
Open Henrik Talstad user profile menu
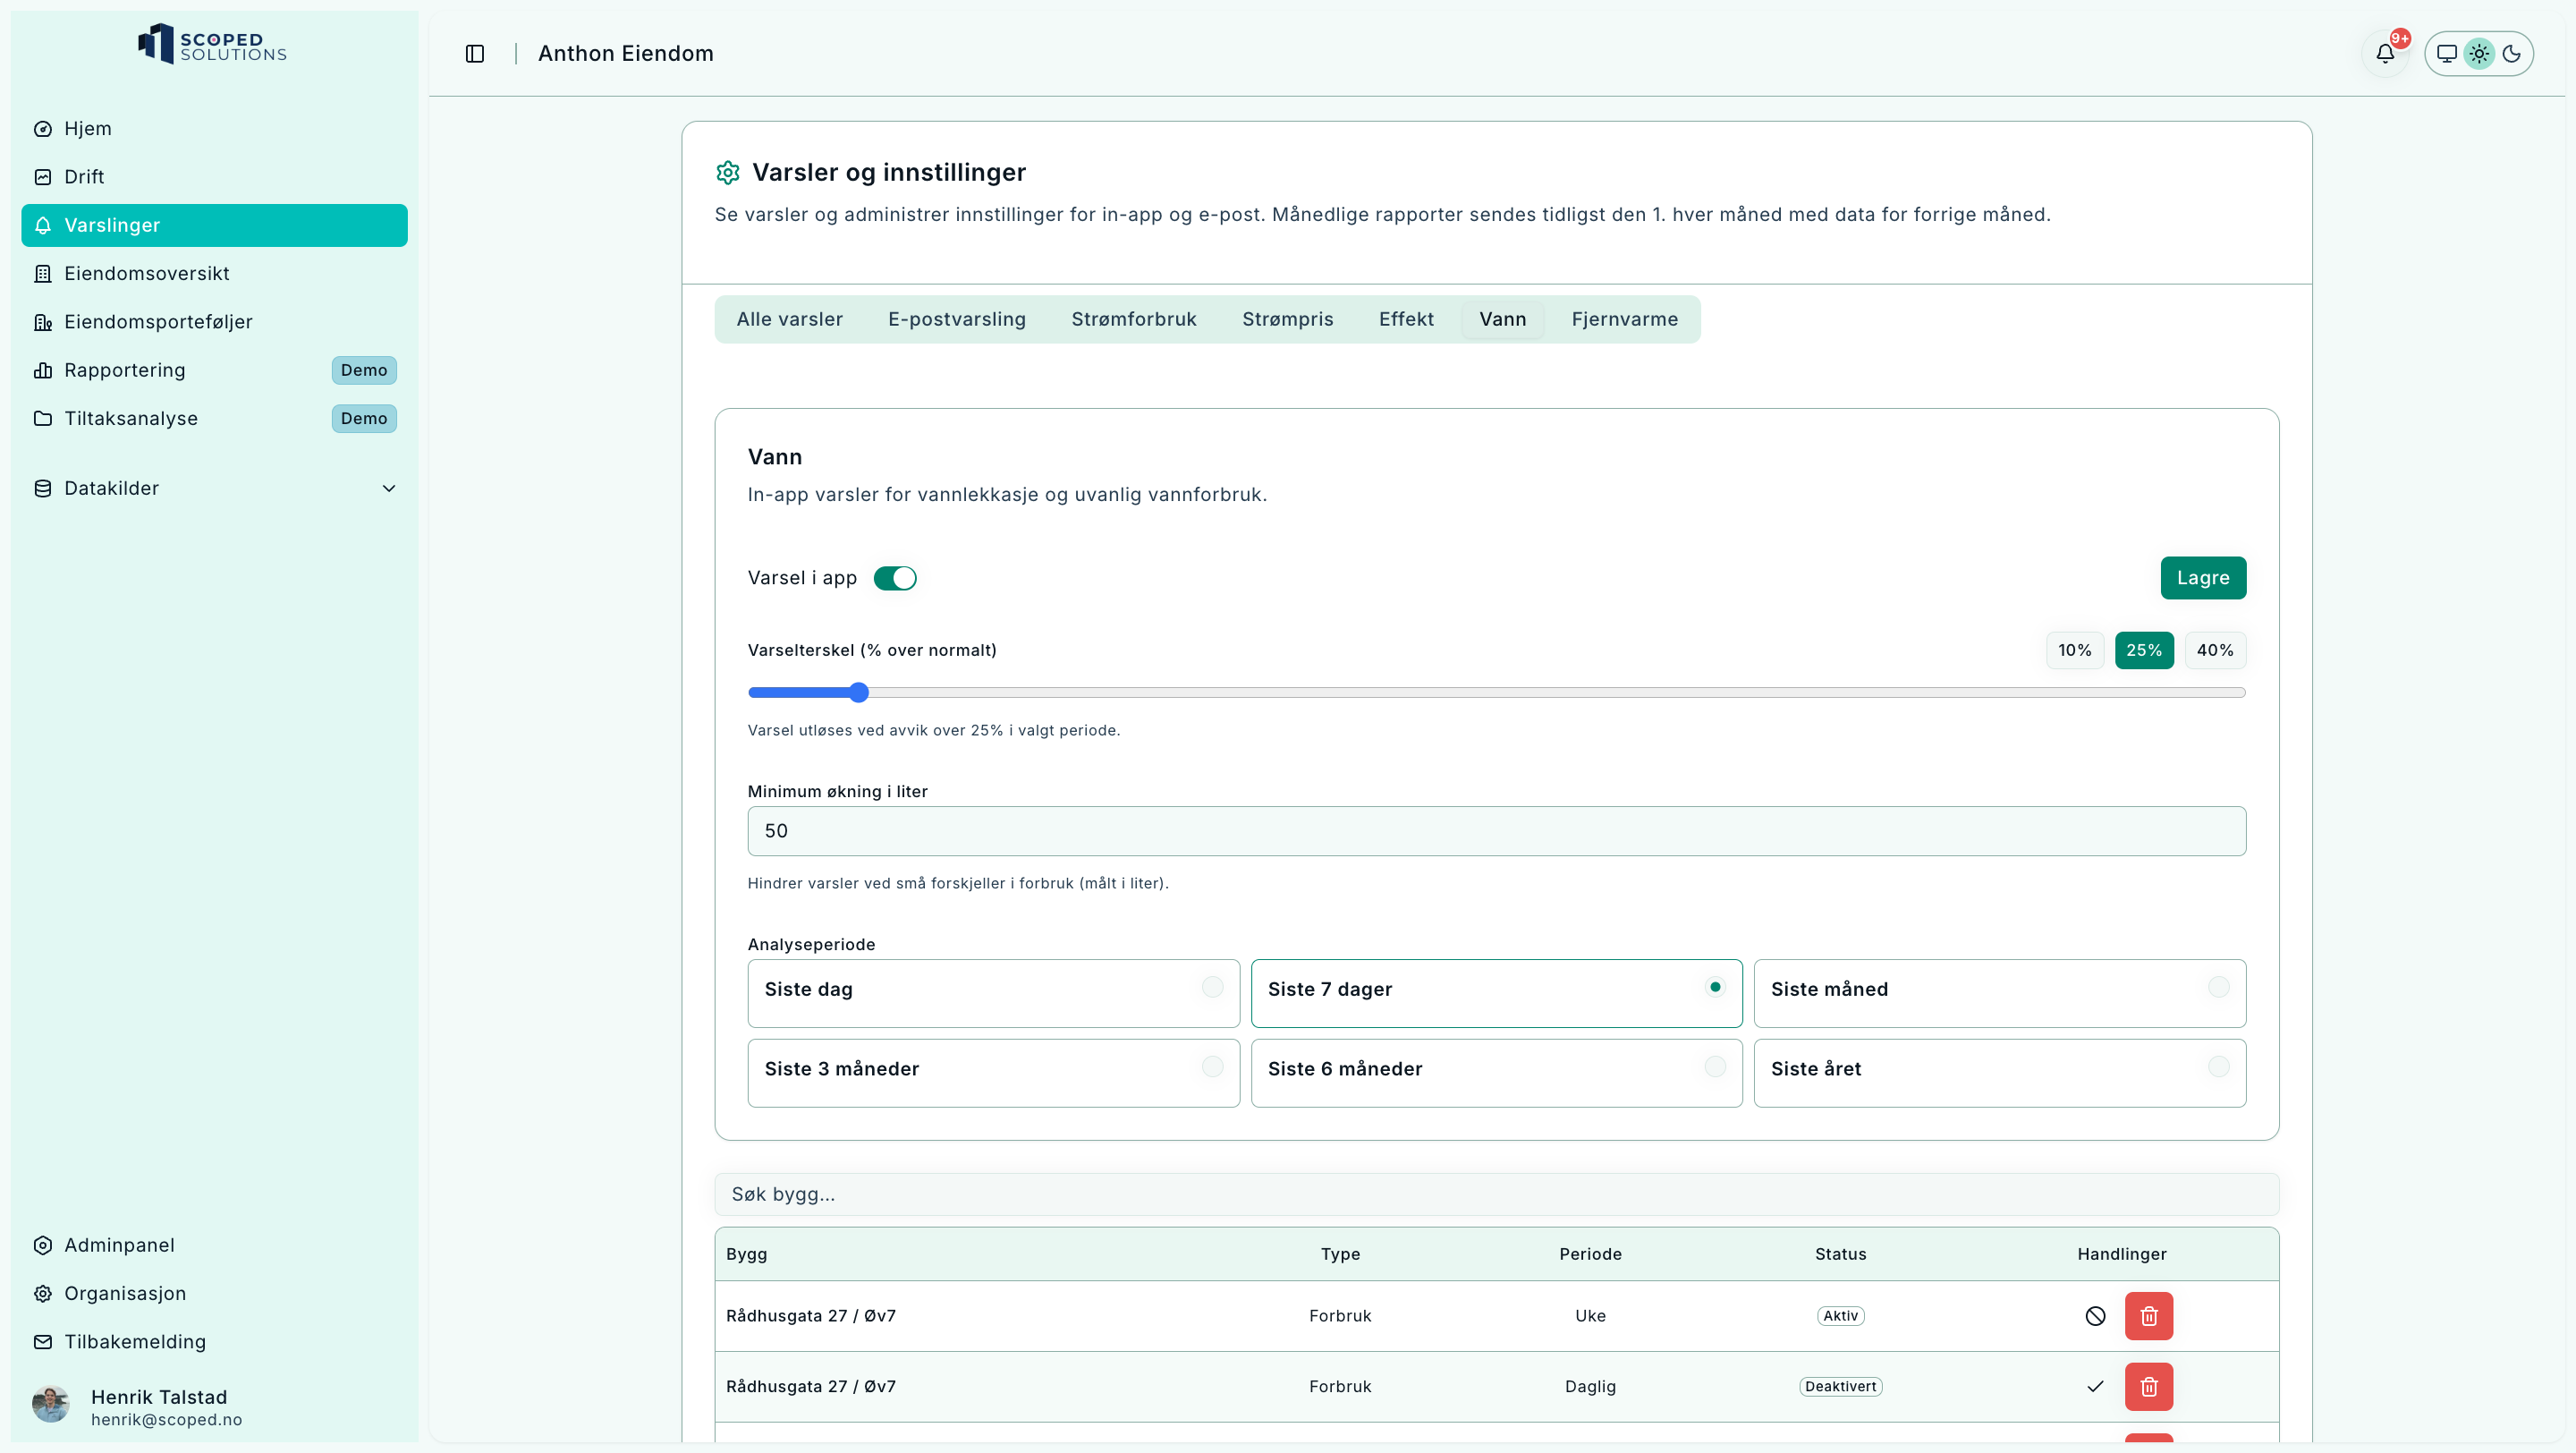[x=160, y=1406]
